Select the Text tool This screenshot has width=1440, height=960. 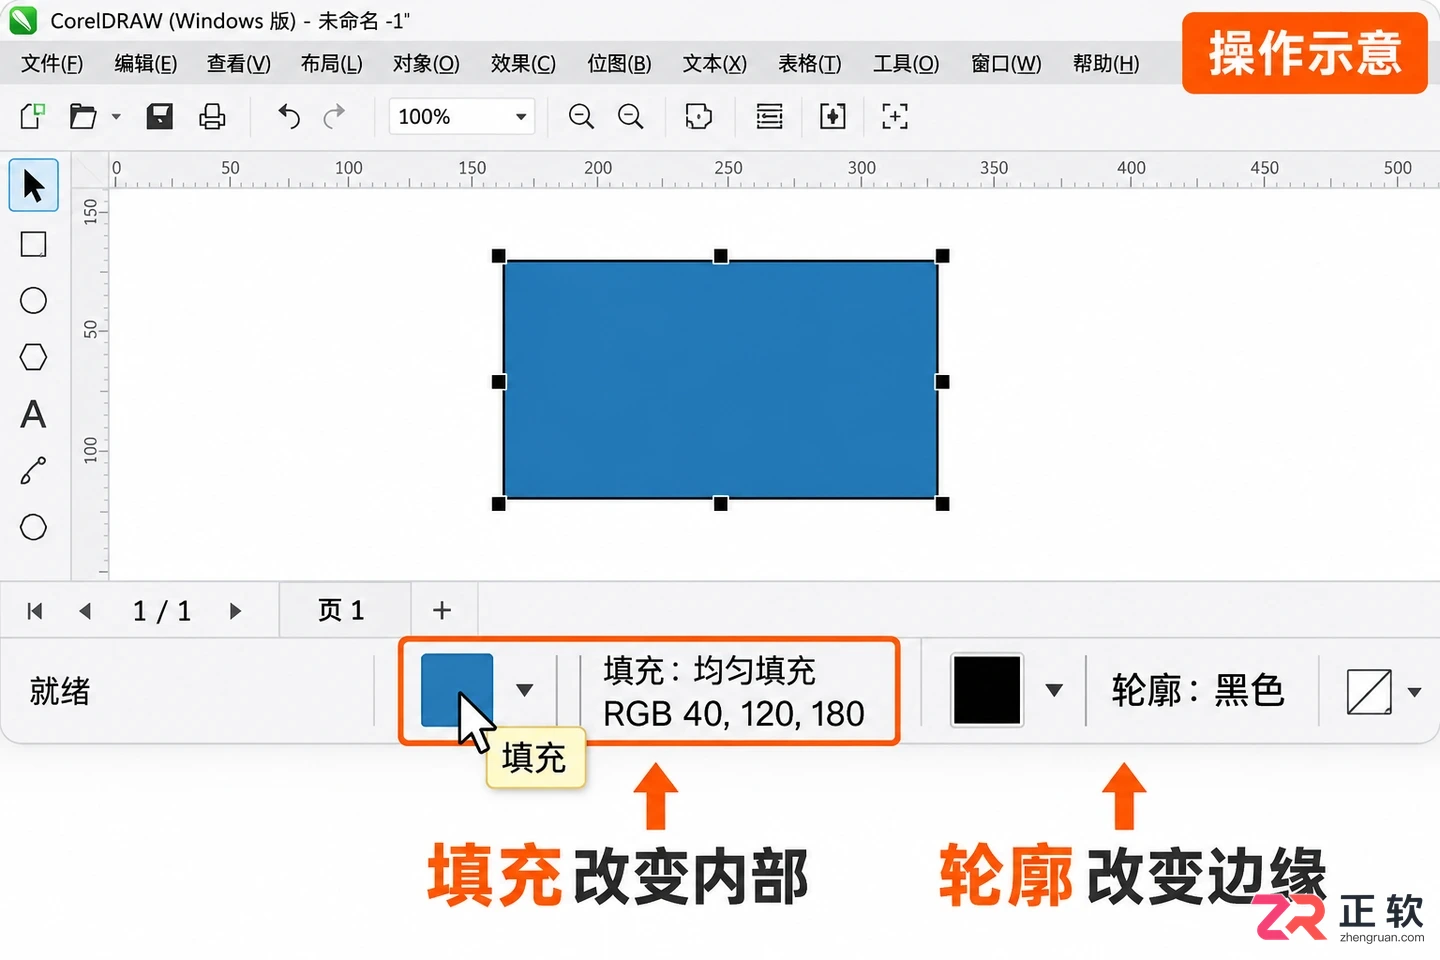34,414
